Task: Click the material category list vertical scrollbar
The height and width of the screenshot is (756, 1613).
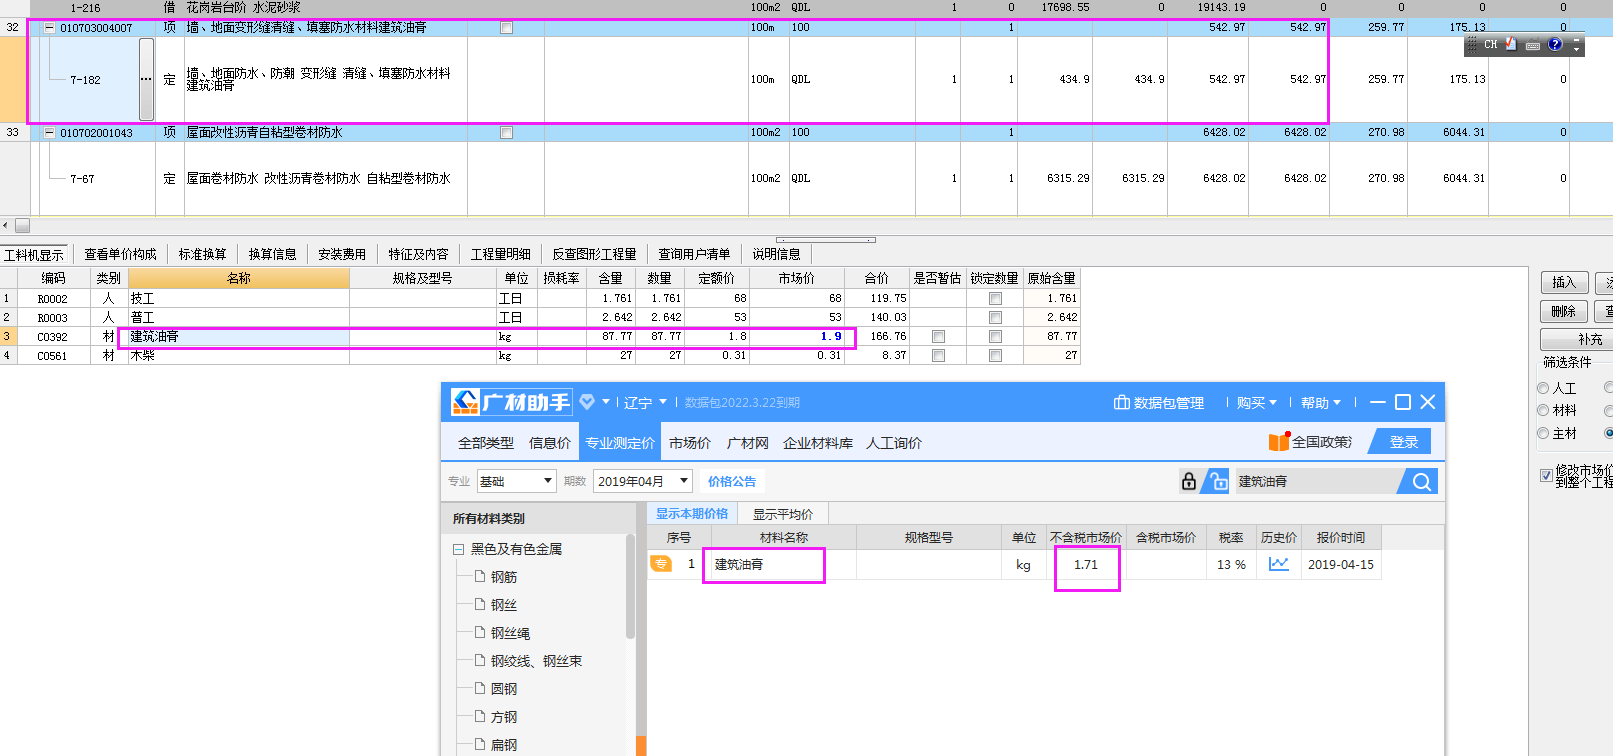Action: point(630,587)
